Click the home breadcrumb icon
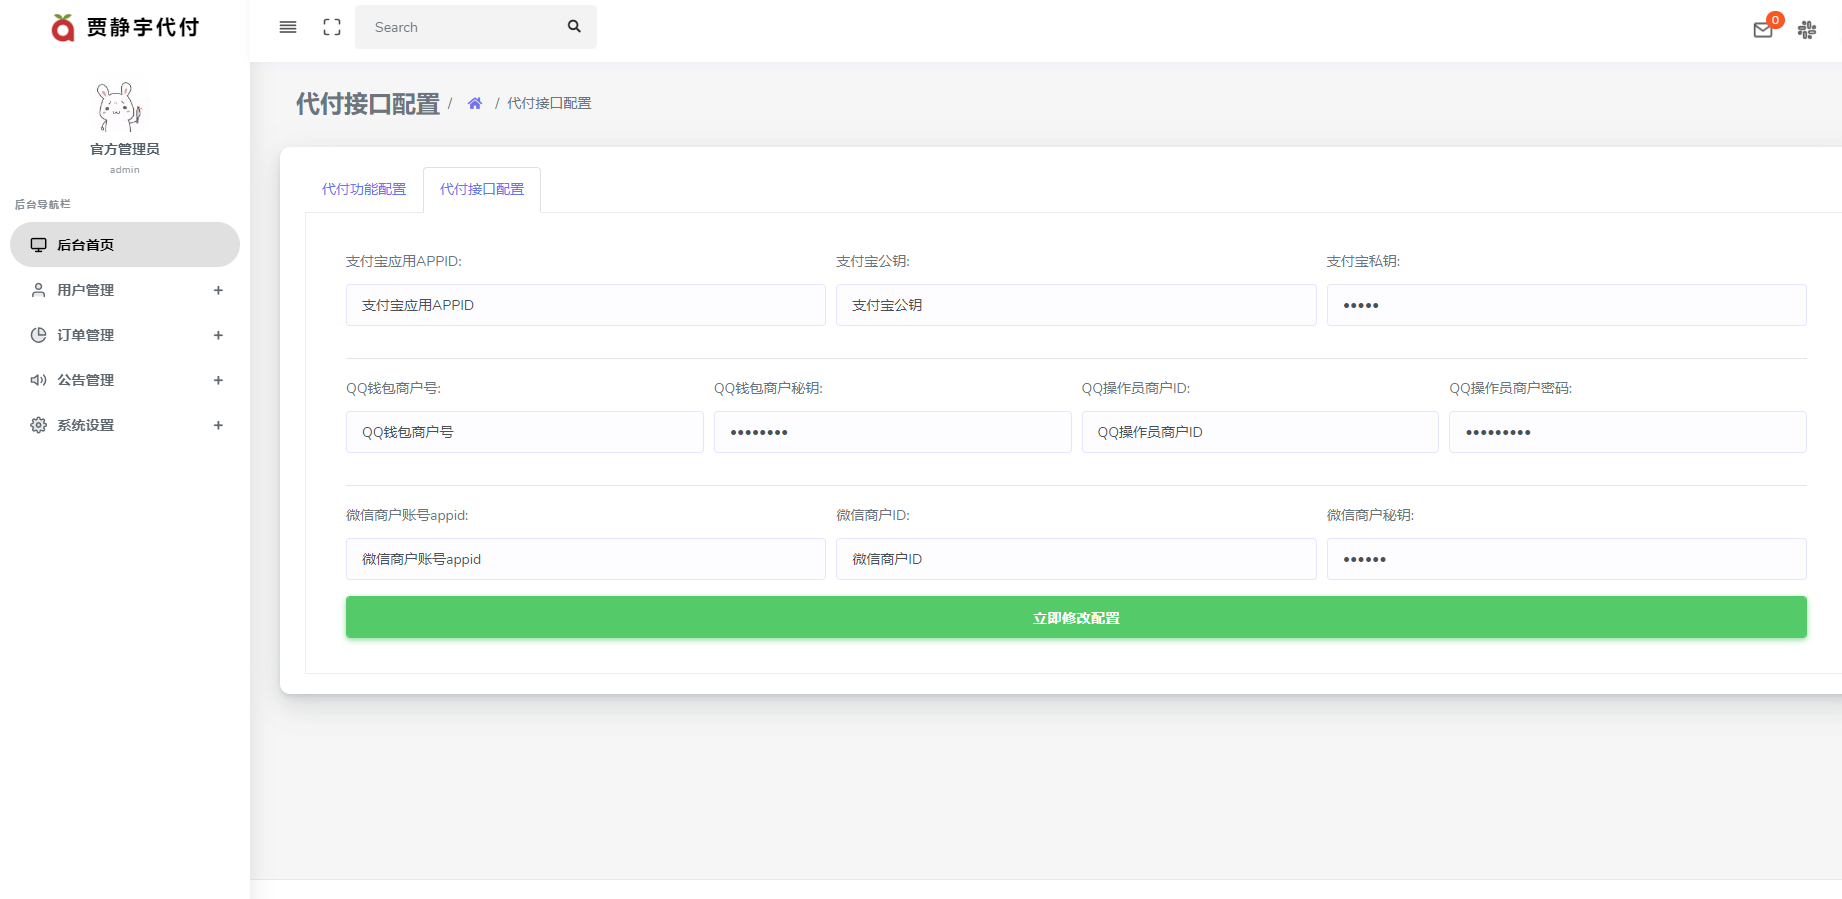The width and height of the screenshot is (1842, 899). pos(475,103)
